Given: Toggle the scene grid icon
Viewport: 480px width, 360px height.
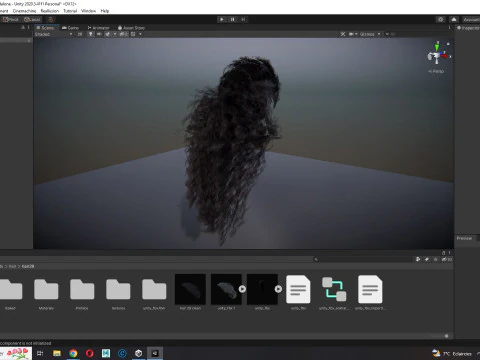Looking at the screenshot, I should (133, 34).
